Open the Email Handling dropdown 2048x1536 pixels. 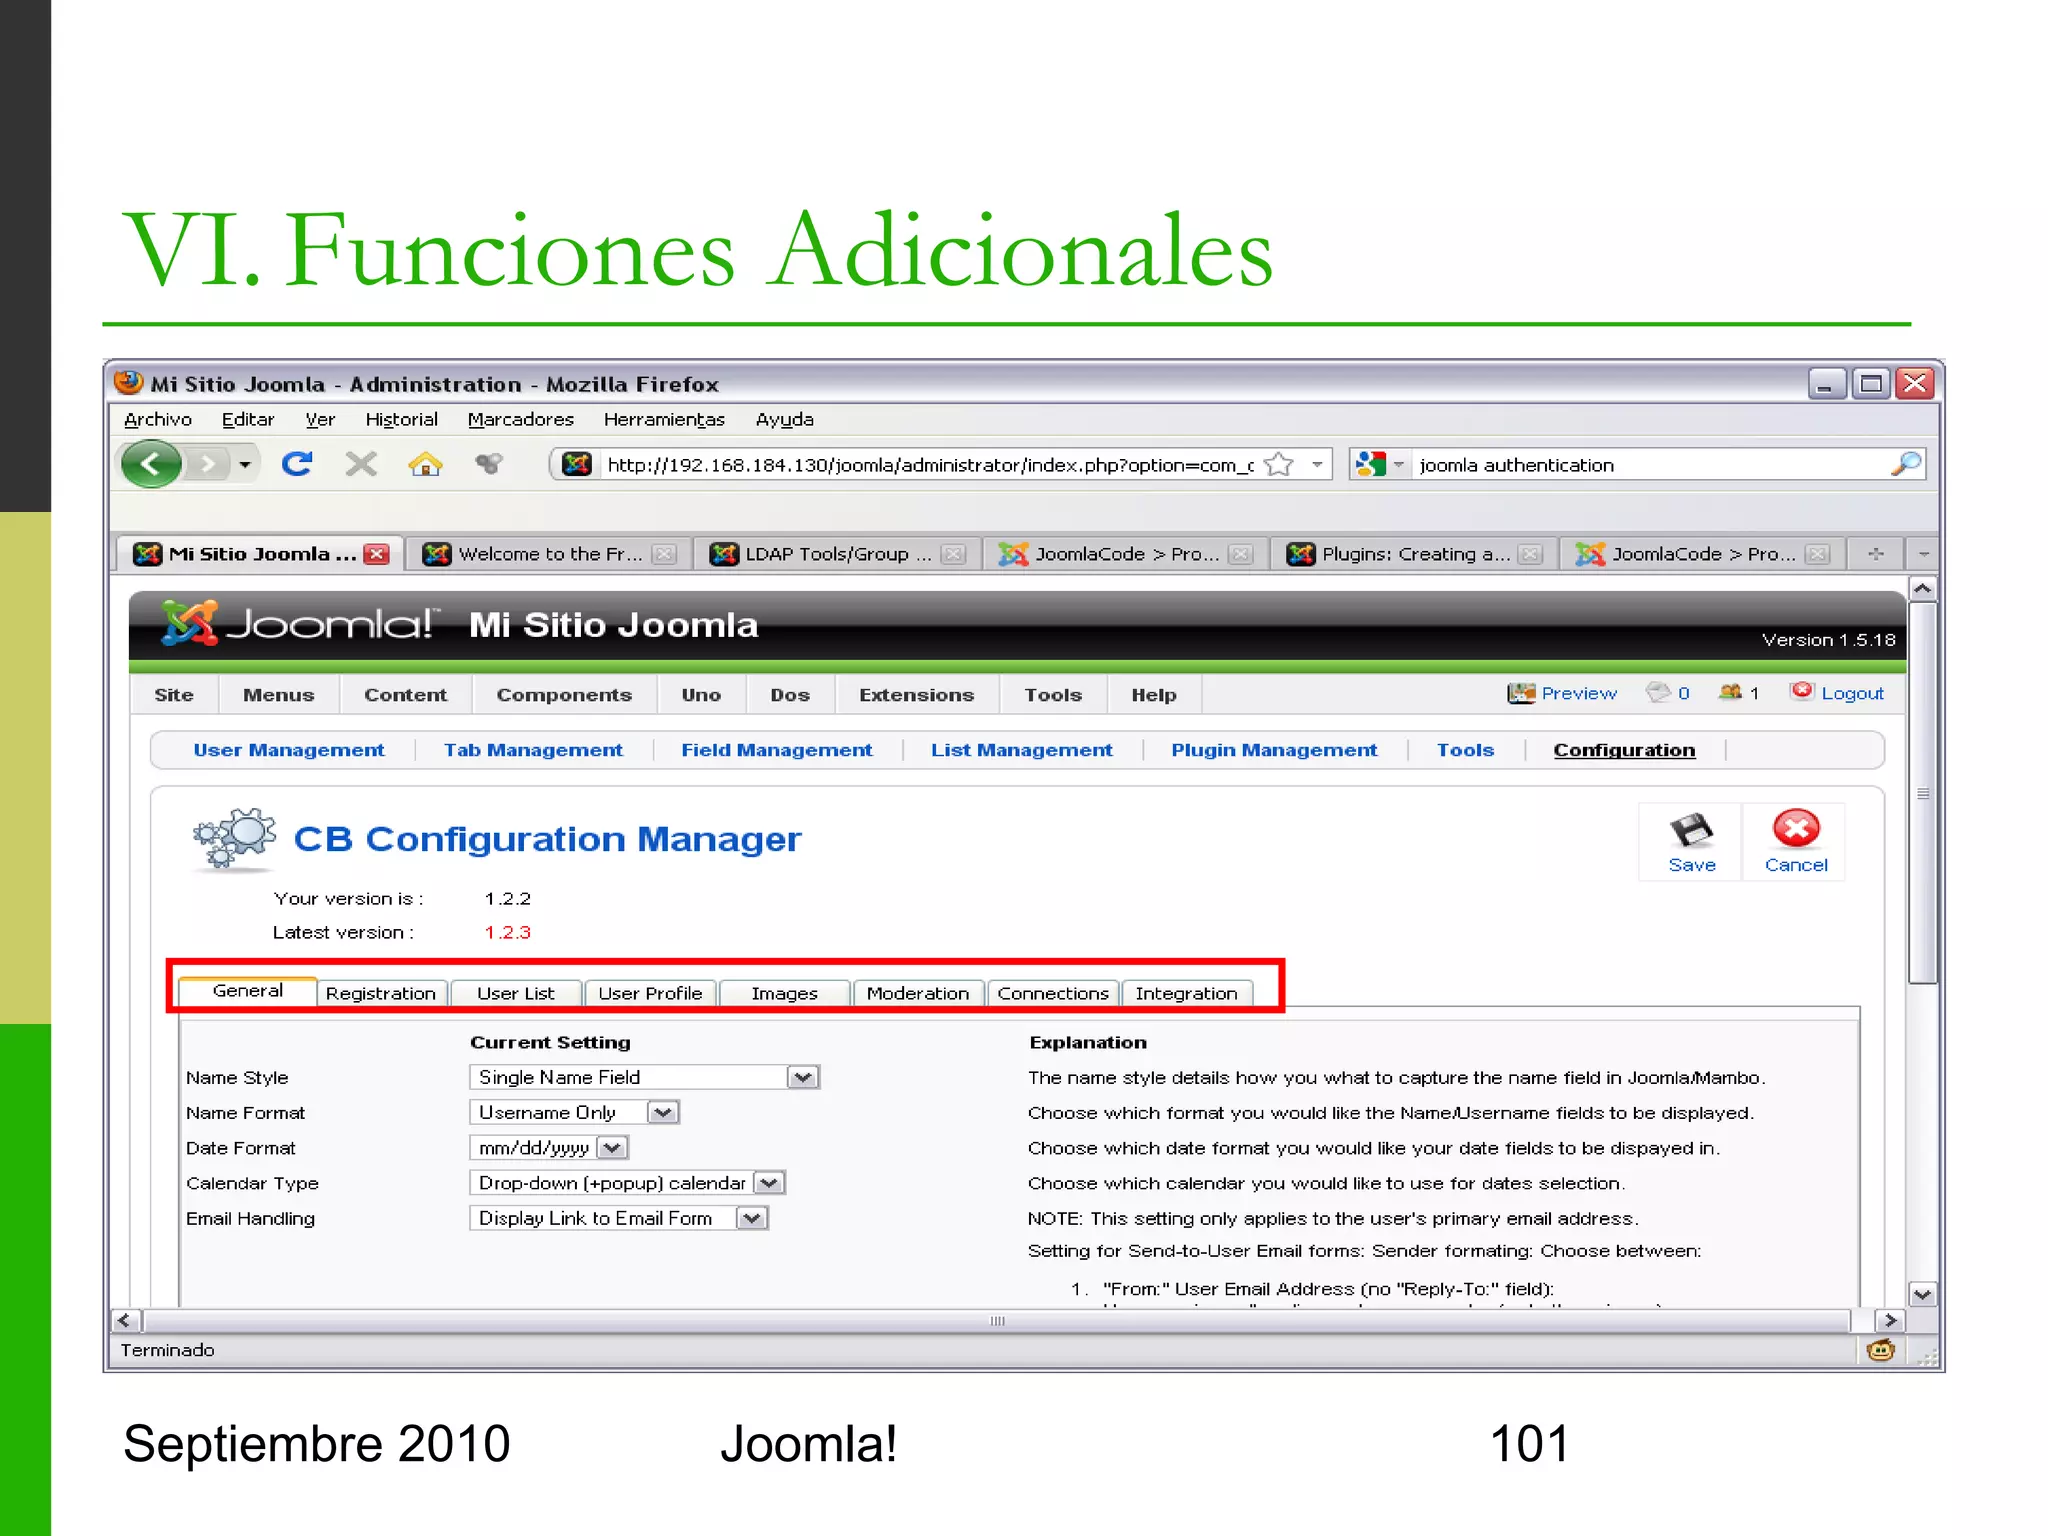pos(752,1218)
